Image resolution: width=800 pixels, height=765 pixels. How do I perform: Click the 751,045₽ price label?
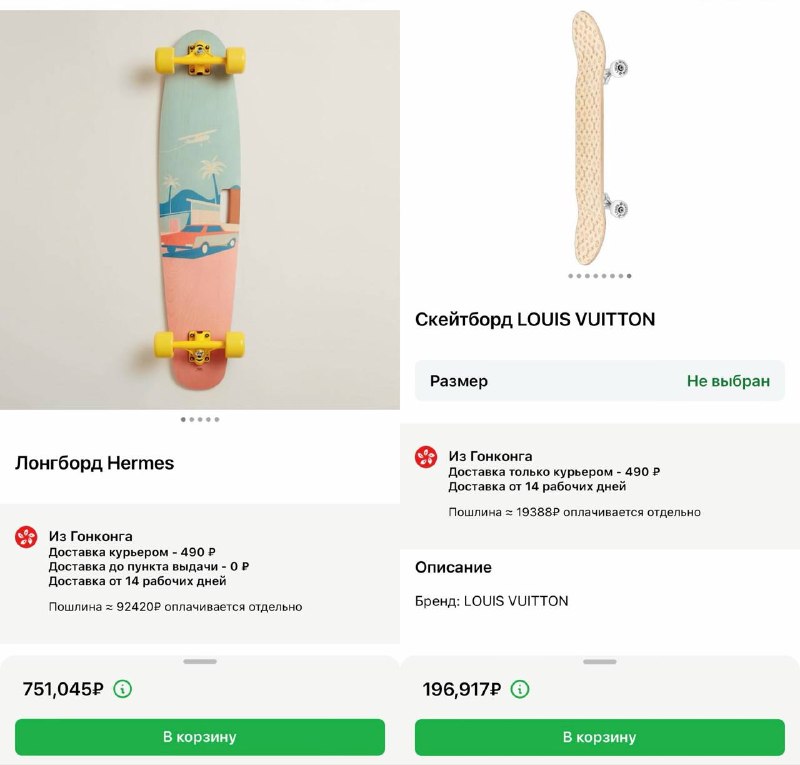click(x=63, y=689)
